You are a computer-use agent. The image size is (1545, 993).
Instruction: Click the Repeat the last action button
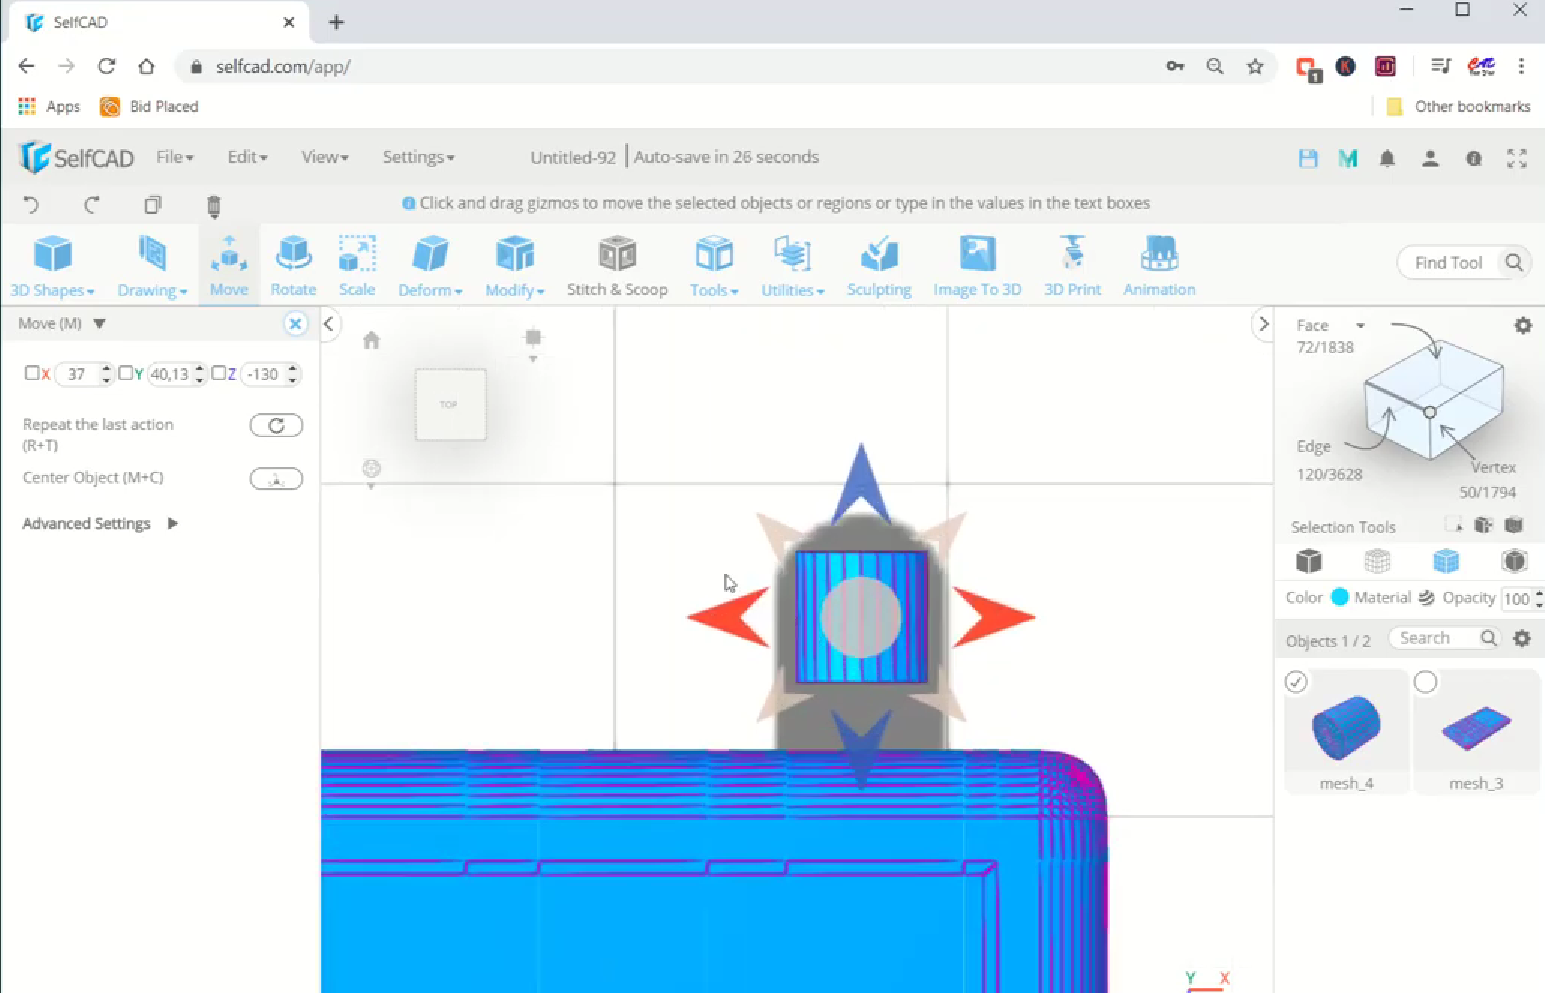pos(276,426)
